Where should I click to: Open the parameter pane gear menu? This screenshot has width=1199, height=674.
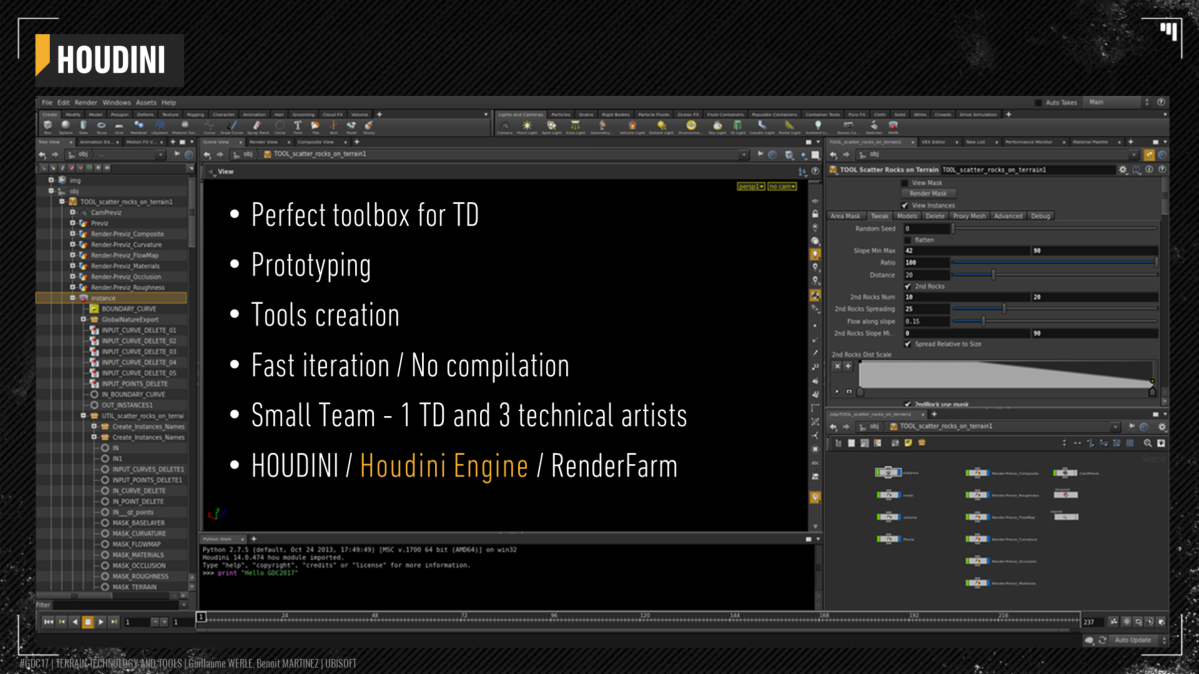coord(1123,170)
